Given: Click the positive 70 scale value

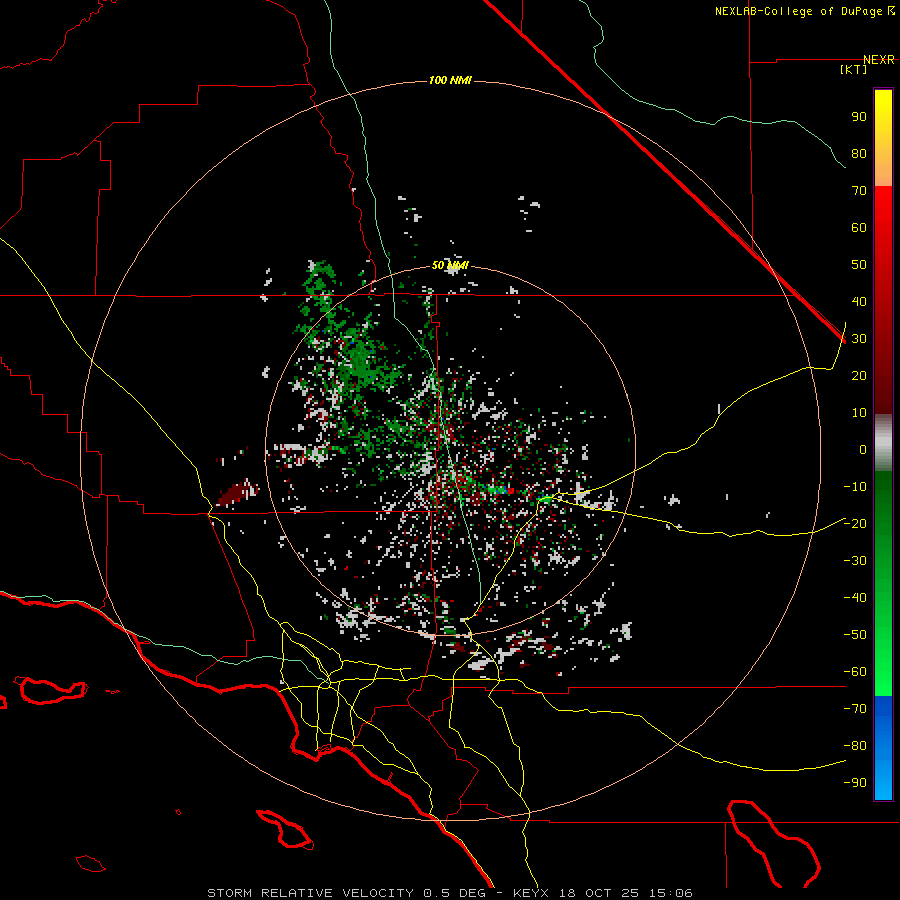Looking at the screenshot, I should 859,191.
